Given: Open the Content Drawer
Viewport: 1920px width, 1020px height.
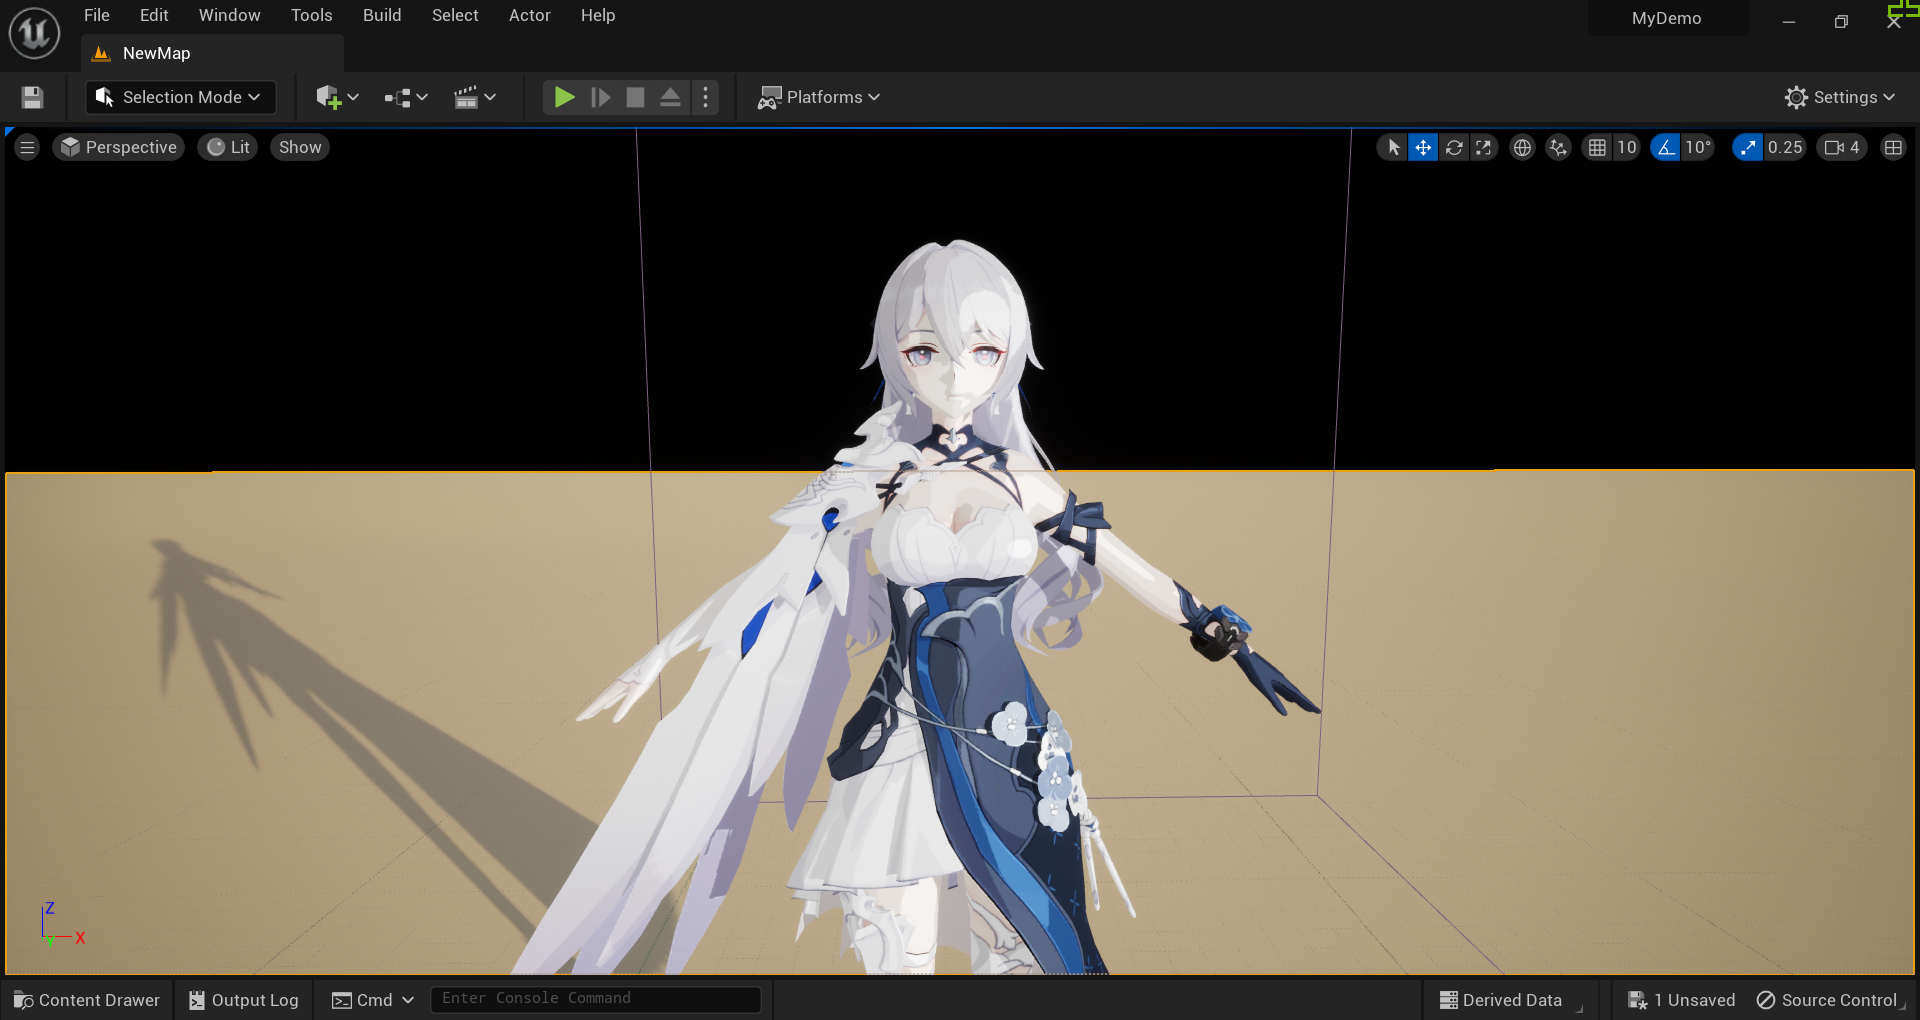Looking at the screenshot, I should [x=87, y=1000].
